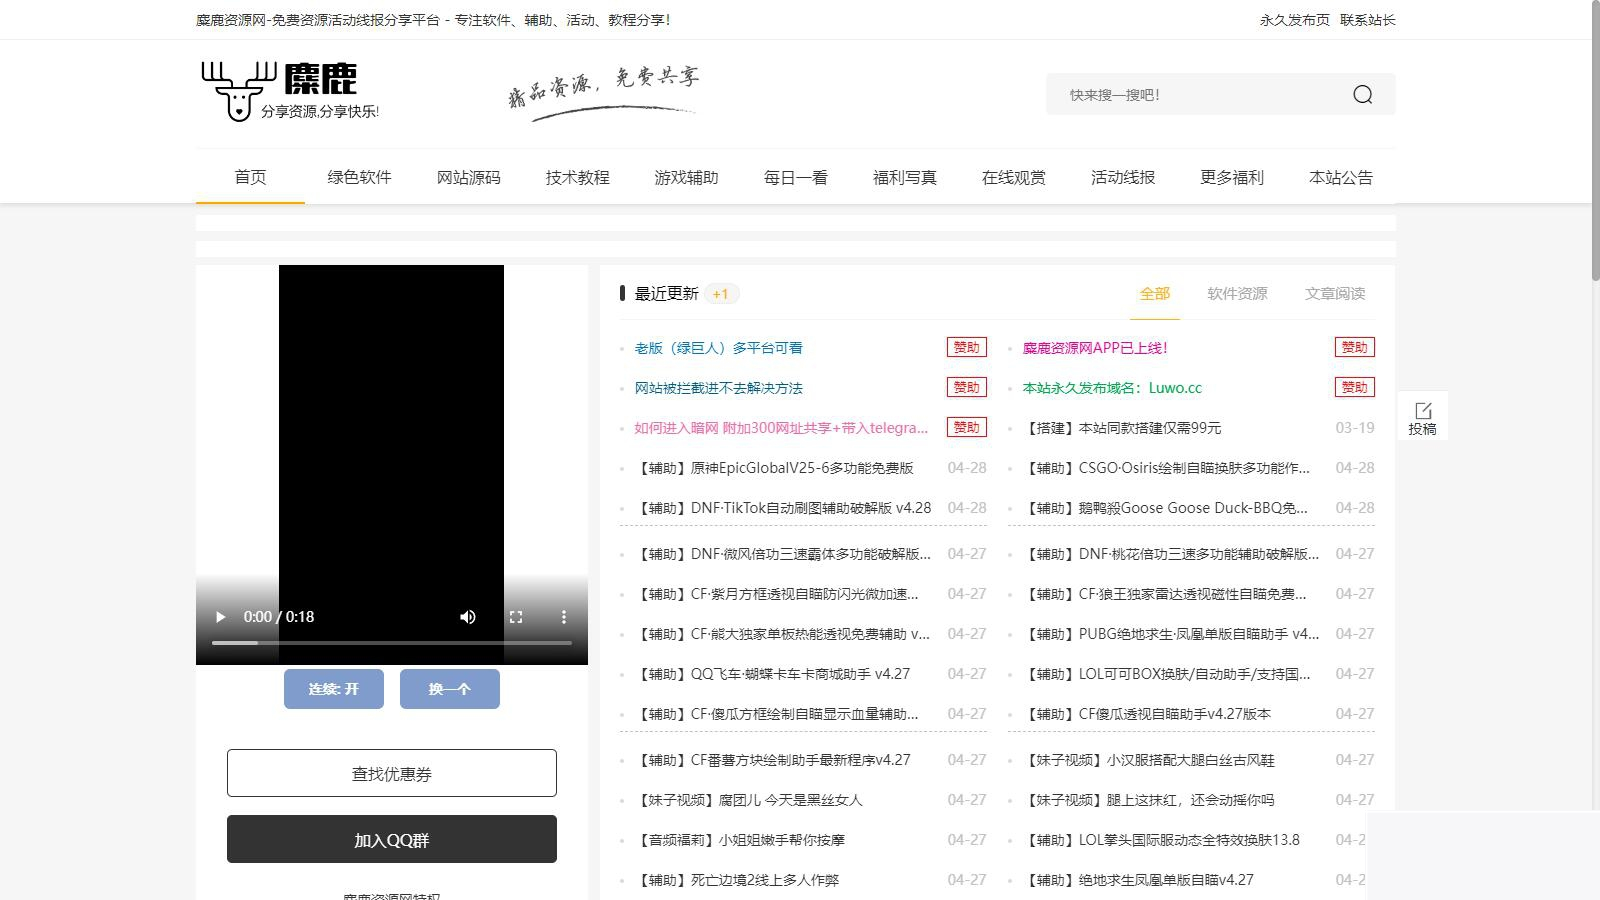Screen dimensions: 1600x900
Task: Click the 快来搜一搜吧 search input field
Action: 1180,94
